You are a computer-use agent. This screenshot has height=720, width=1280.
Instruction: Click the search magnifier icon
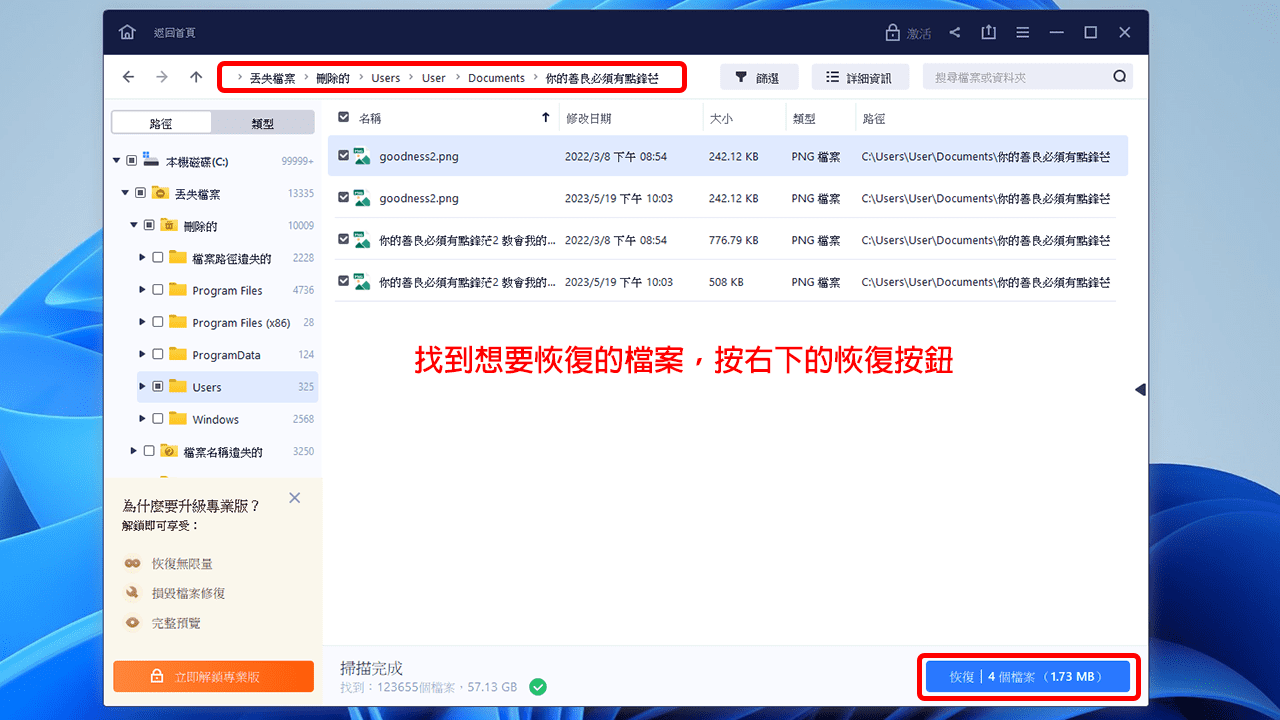(1119, 76)
